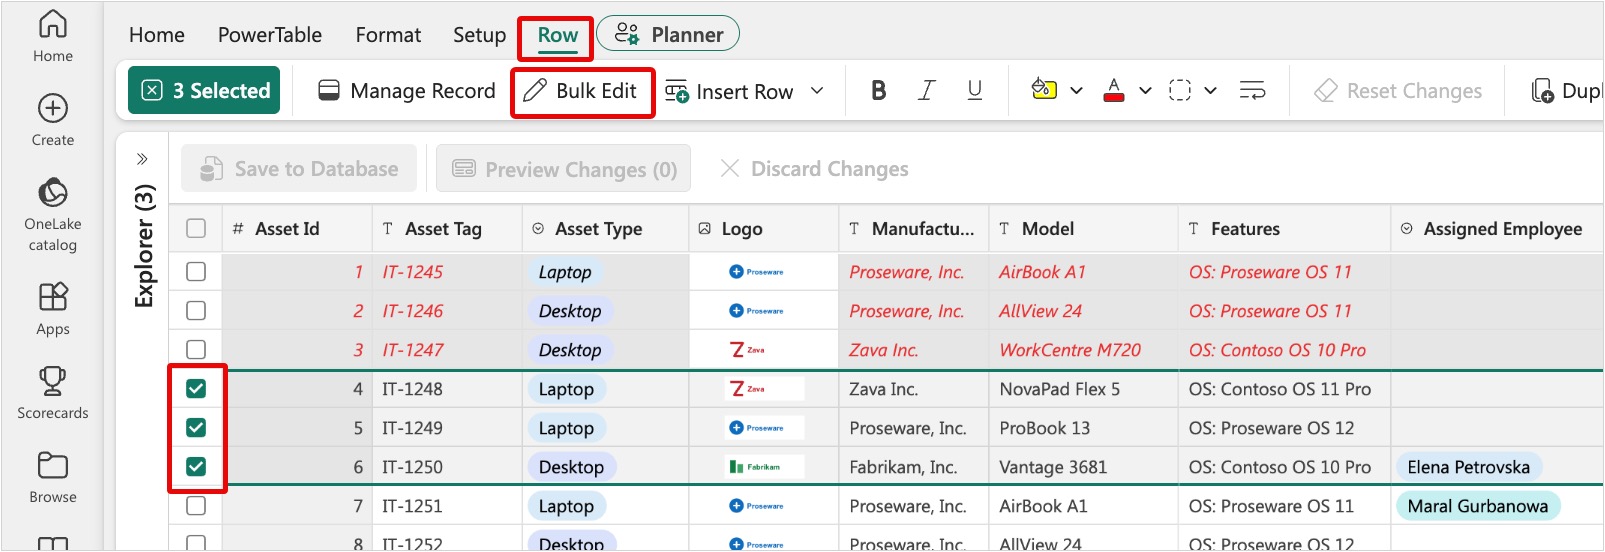Click the cell border icon

(x=1180, y=91)
